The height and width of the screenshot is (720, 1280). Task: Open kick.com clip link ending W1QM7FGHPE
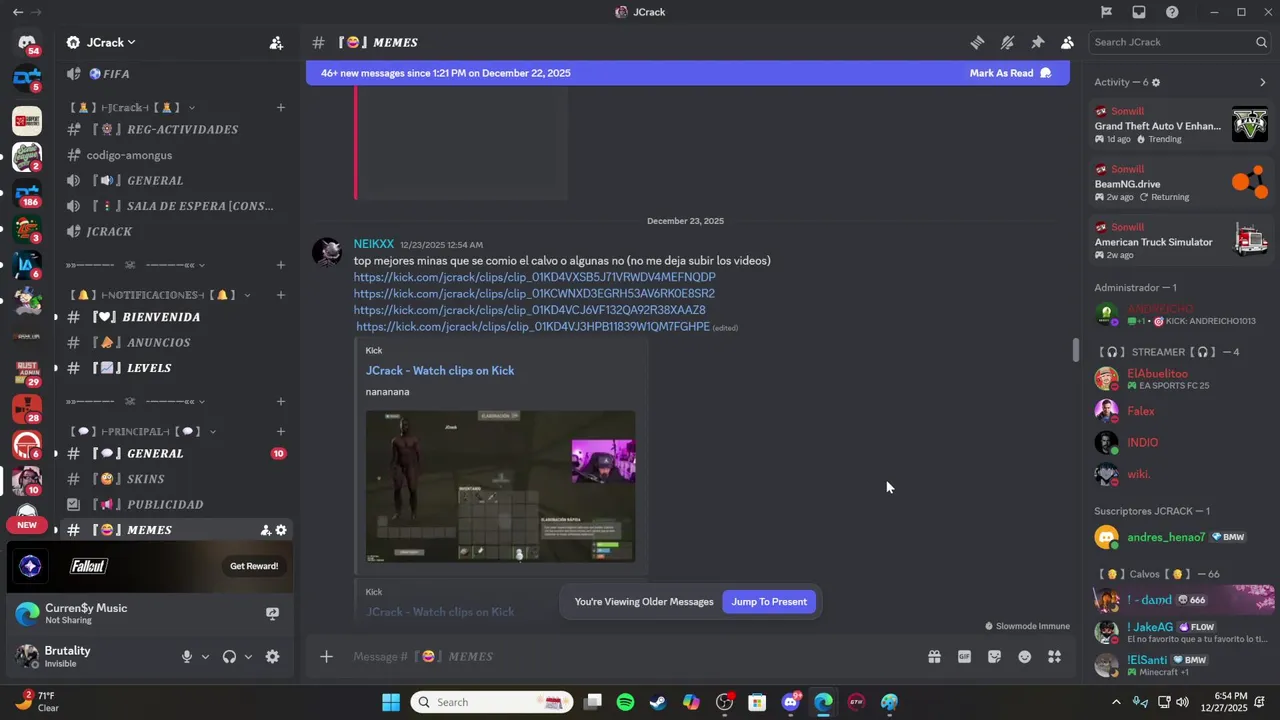[x=533, y=327]
